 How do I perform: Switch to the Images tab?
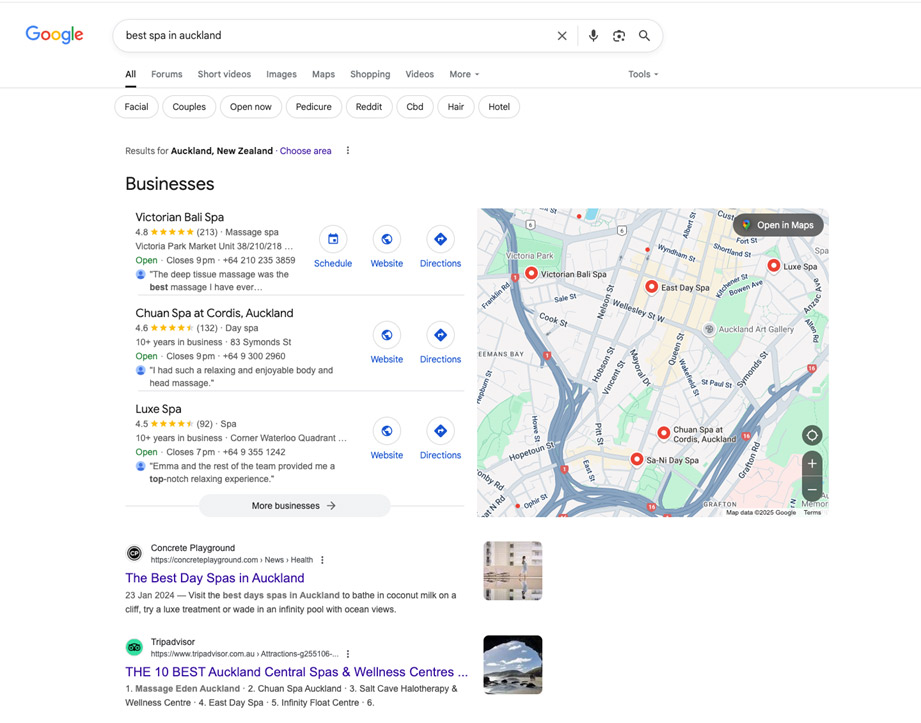click(x=281, y=74)
